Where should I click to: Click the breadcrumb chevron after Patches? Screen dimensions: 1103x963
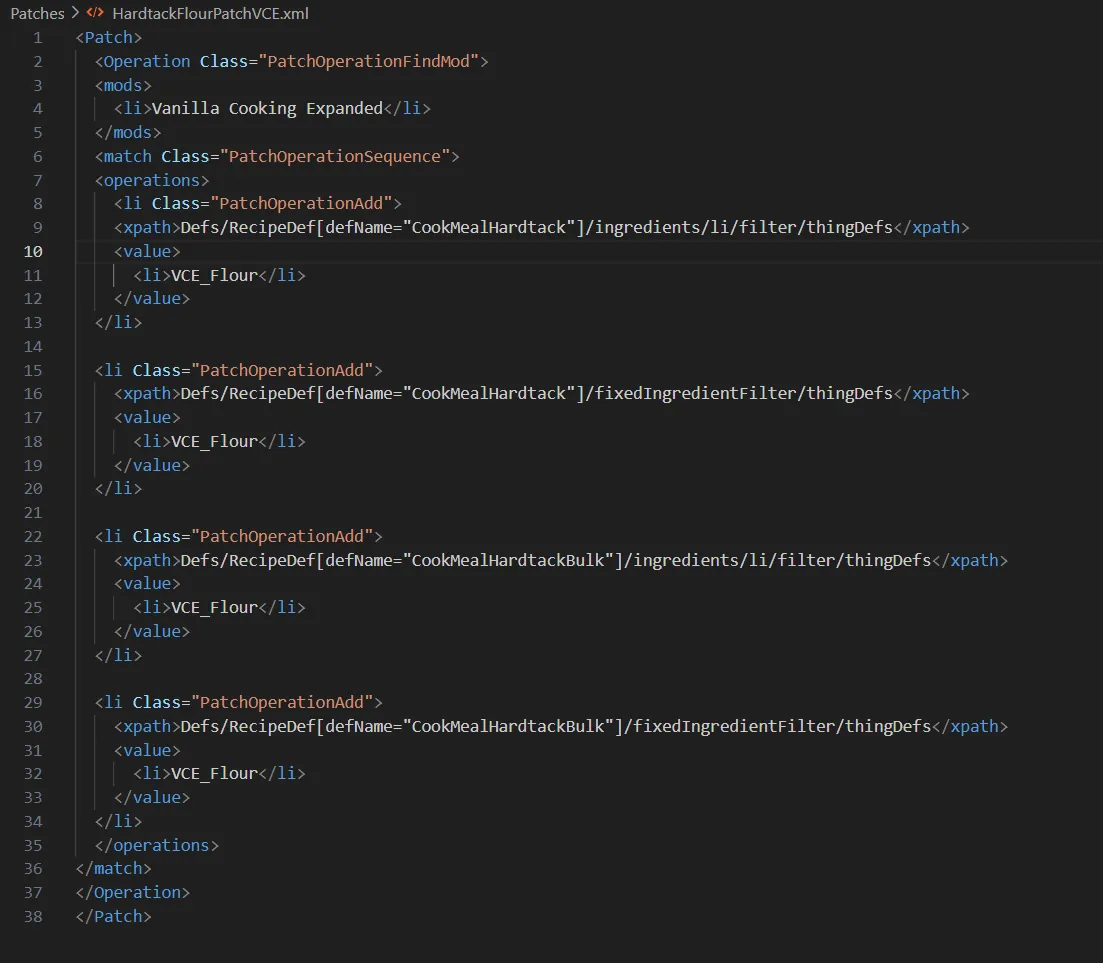pyautogui.click(x=75, y=14)
